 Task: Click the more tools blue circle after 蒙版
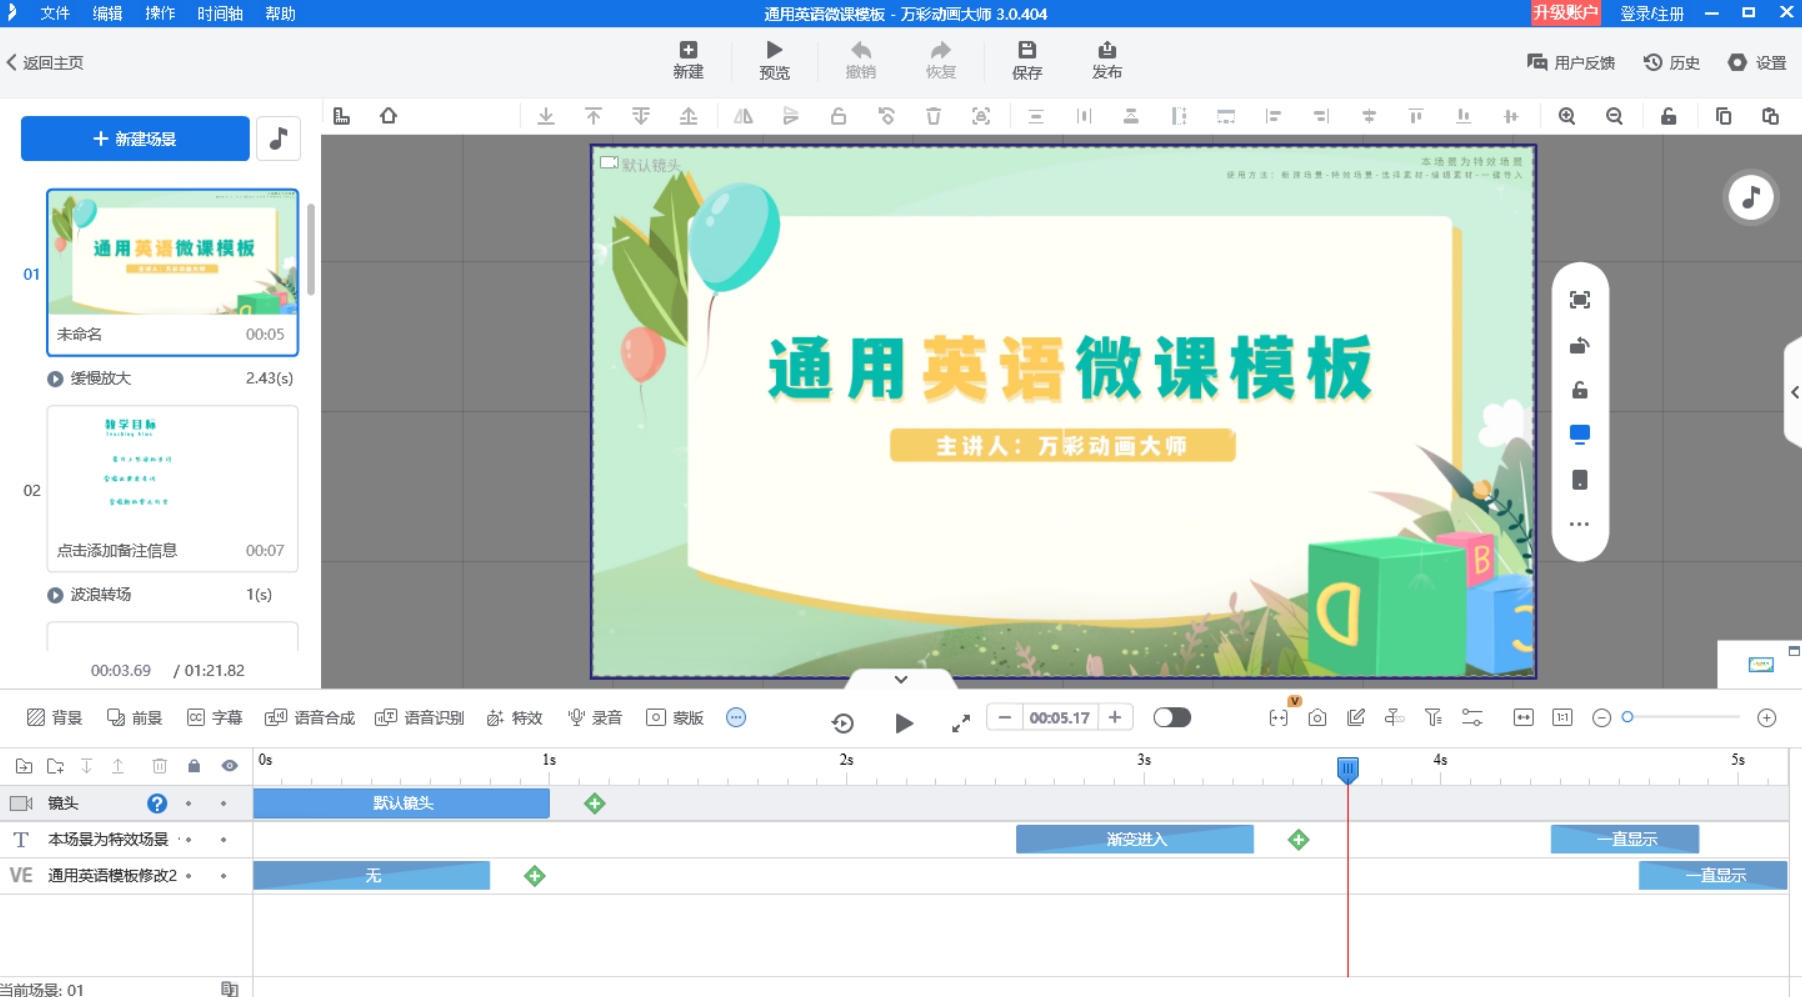click(736, 717)
